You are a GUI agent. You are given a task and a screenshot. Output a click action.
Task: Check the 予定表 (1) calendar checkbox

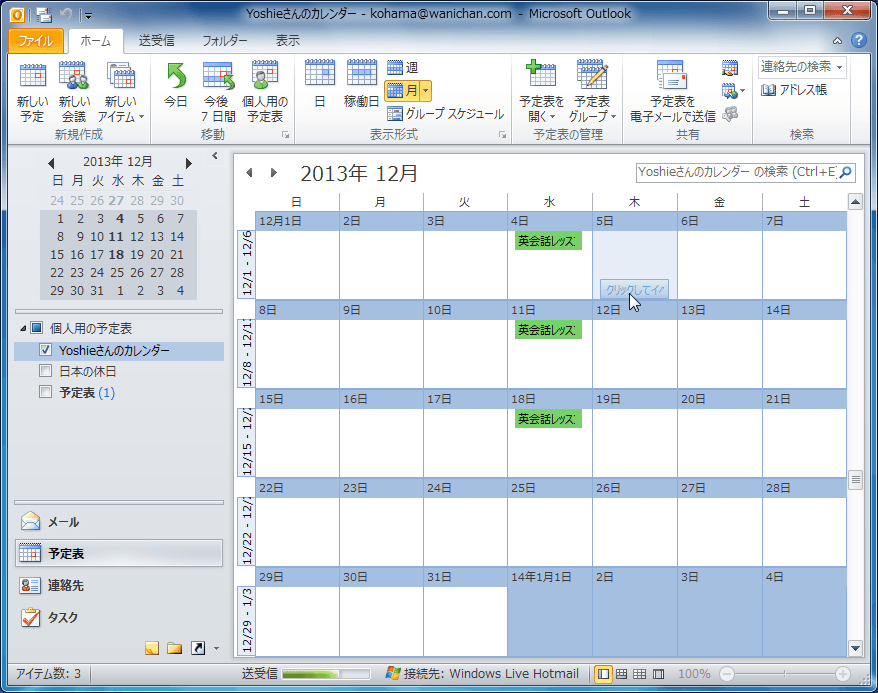(x=45, y=391)
